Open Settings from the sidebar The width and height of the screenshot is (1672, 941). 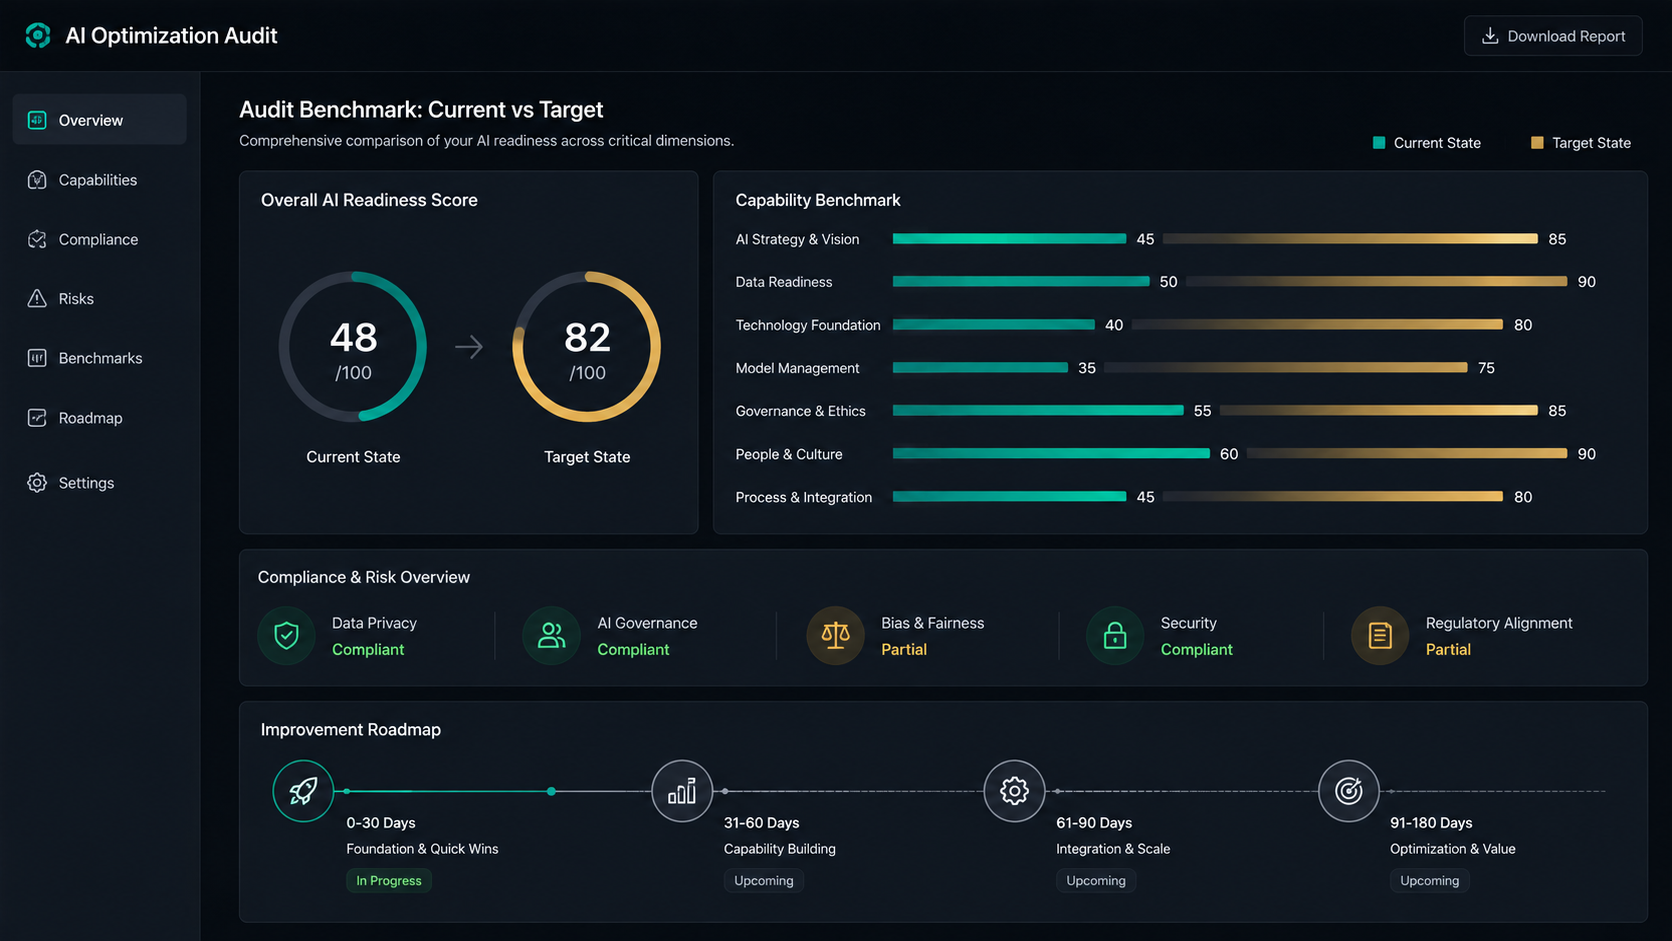coord(99,483)
